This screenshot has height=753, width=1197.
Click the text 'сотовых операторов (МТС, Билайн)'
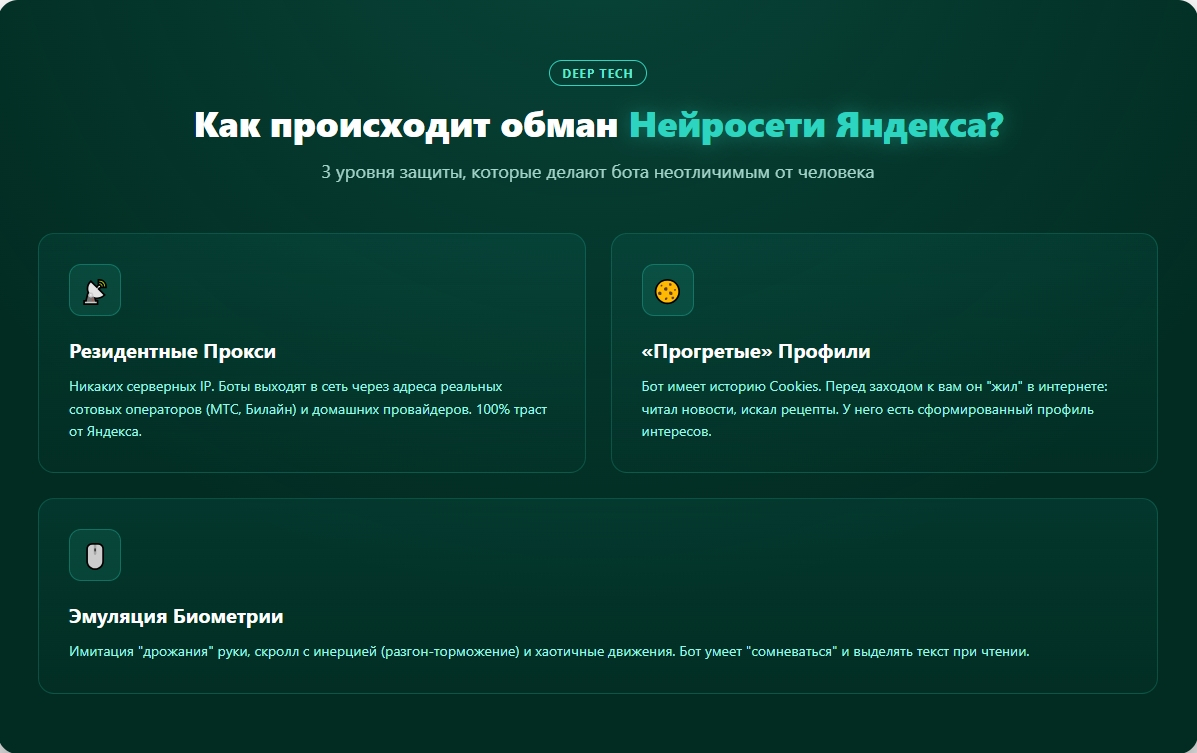tap(182, 409)
